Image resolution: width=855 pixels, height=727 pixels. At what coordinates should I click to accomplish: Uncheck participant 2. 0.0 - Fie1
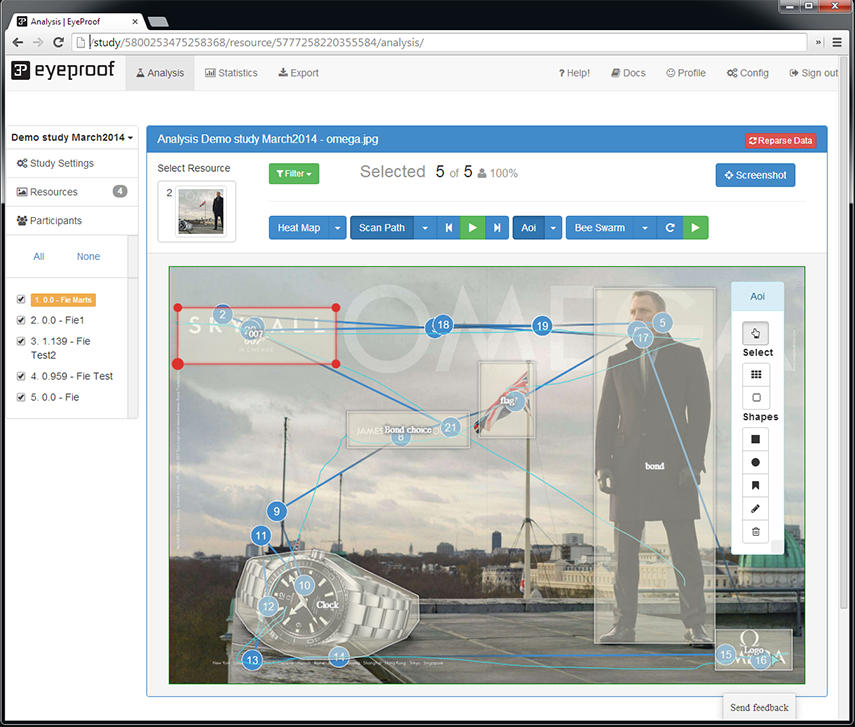pos(21,320)
